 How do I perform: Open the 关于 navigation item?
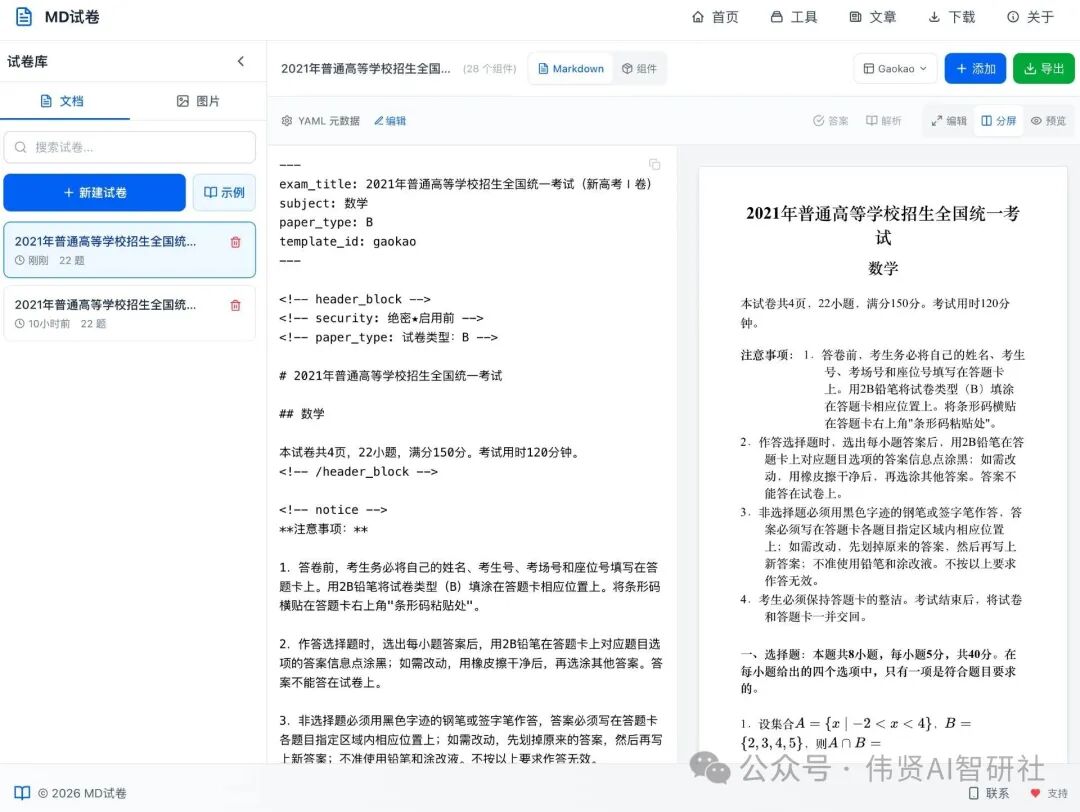(x=1030, y=17)
